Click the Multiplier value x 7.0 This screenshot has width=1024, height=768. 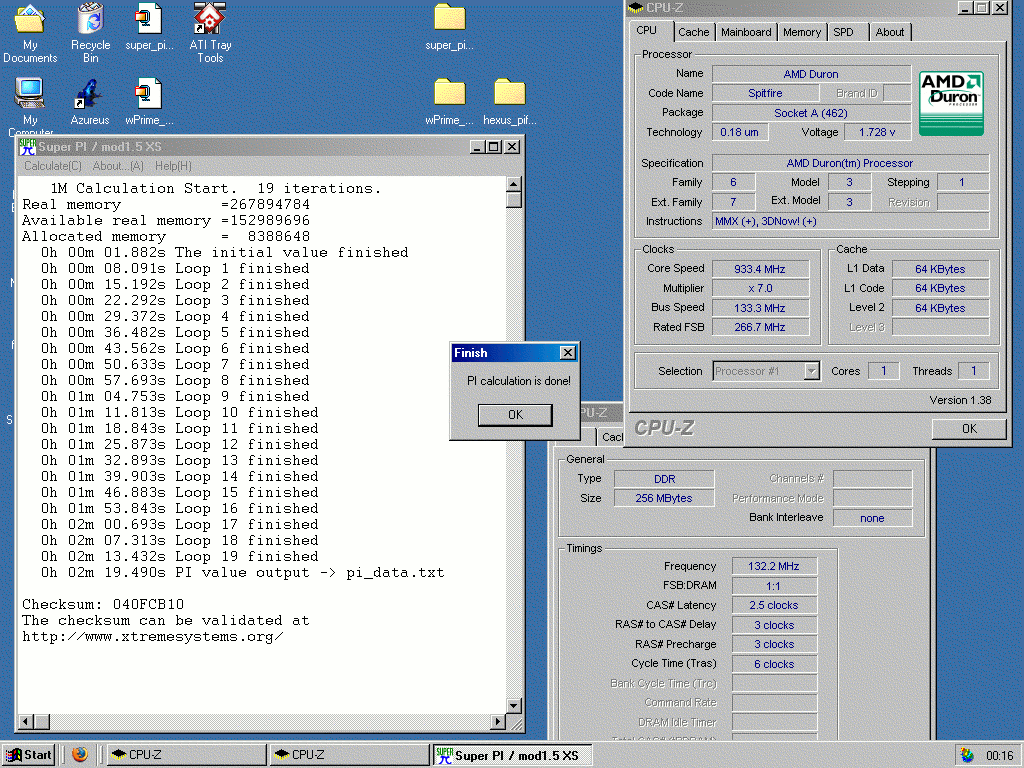[760, 288]
